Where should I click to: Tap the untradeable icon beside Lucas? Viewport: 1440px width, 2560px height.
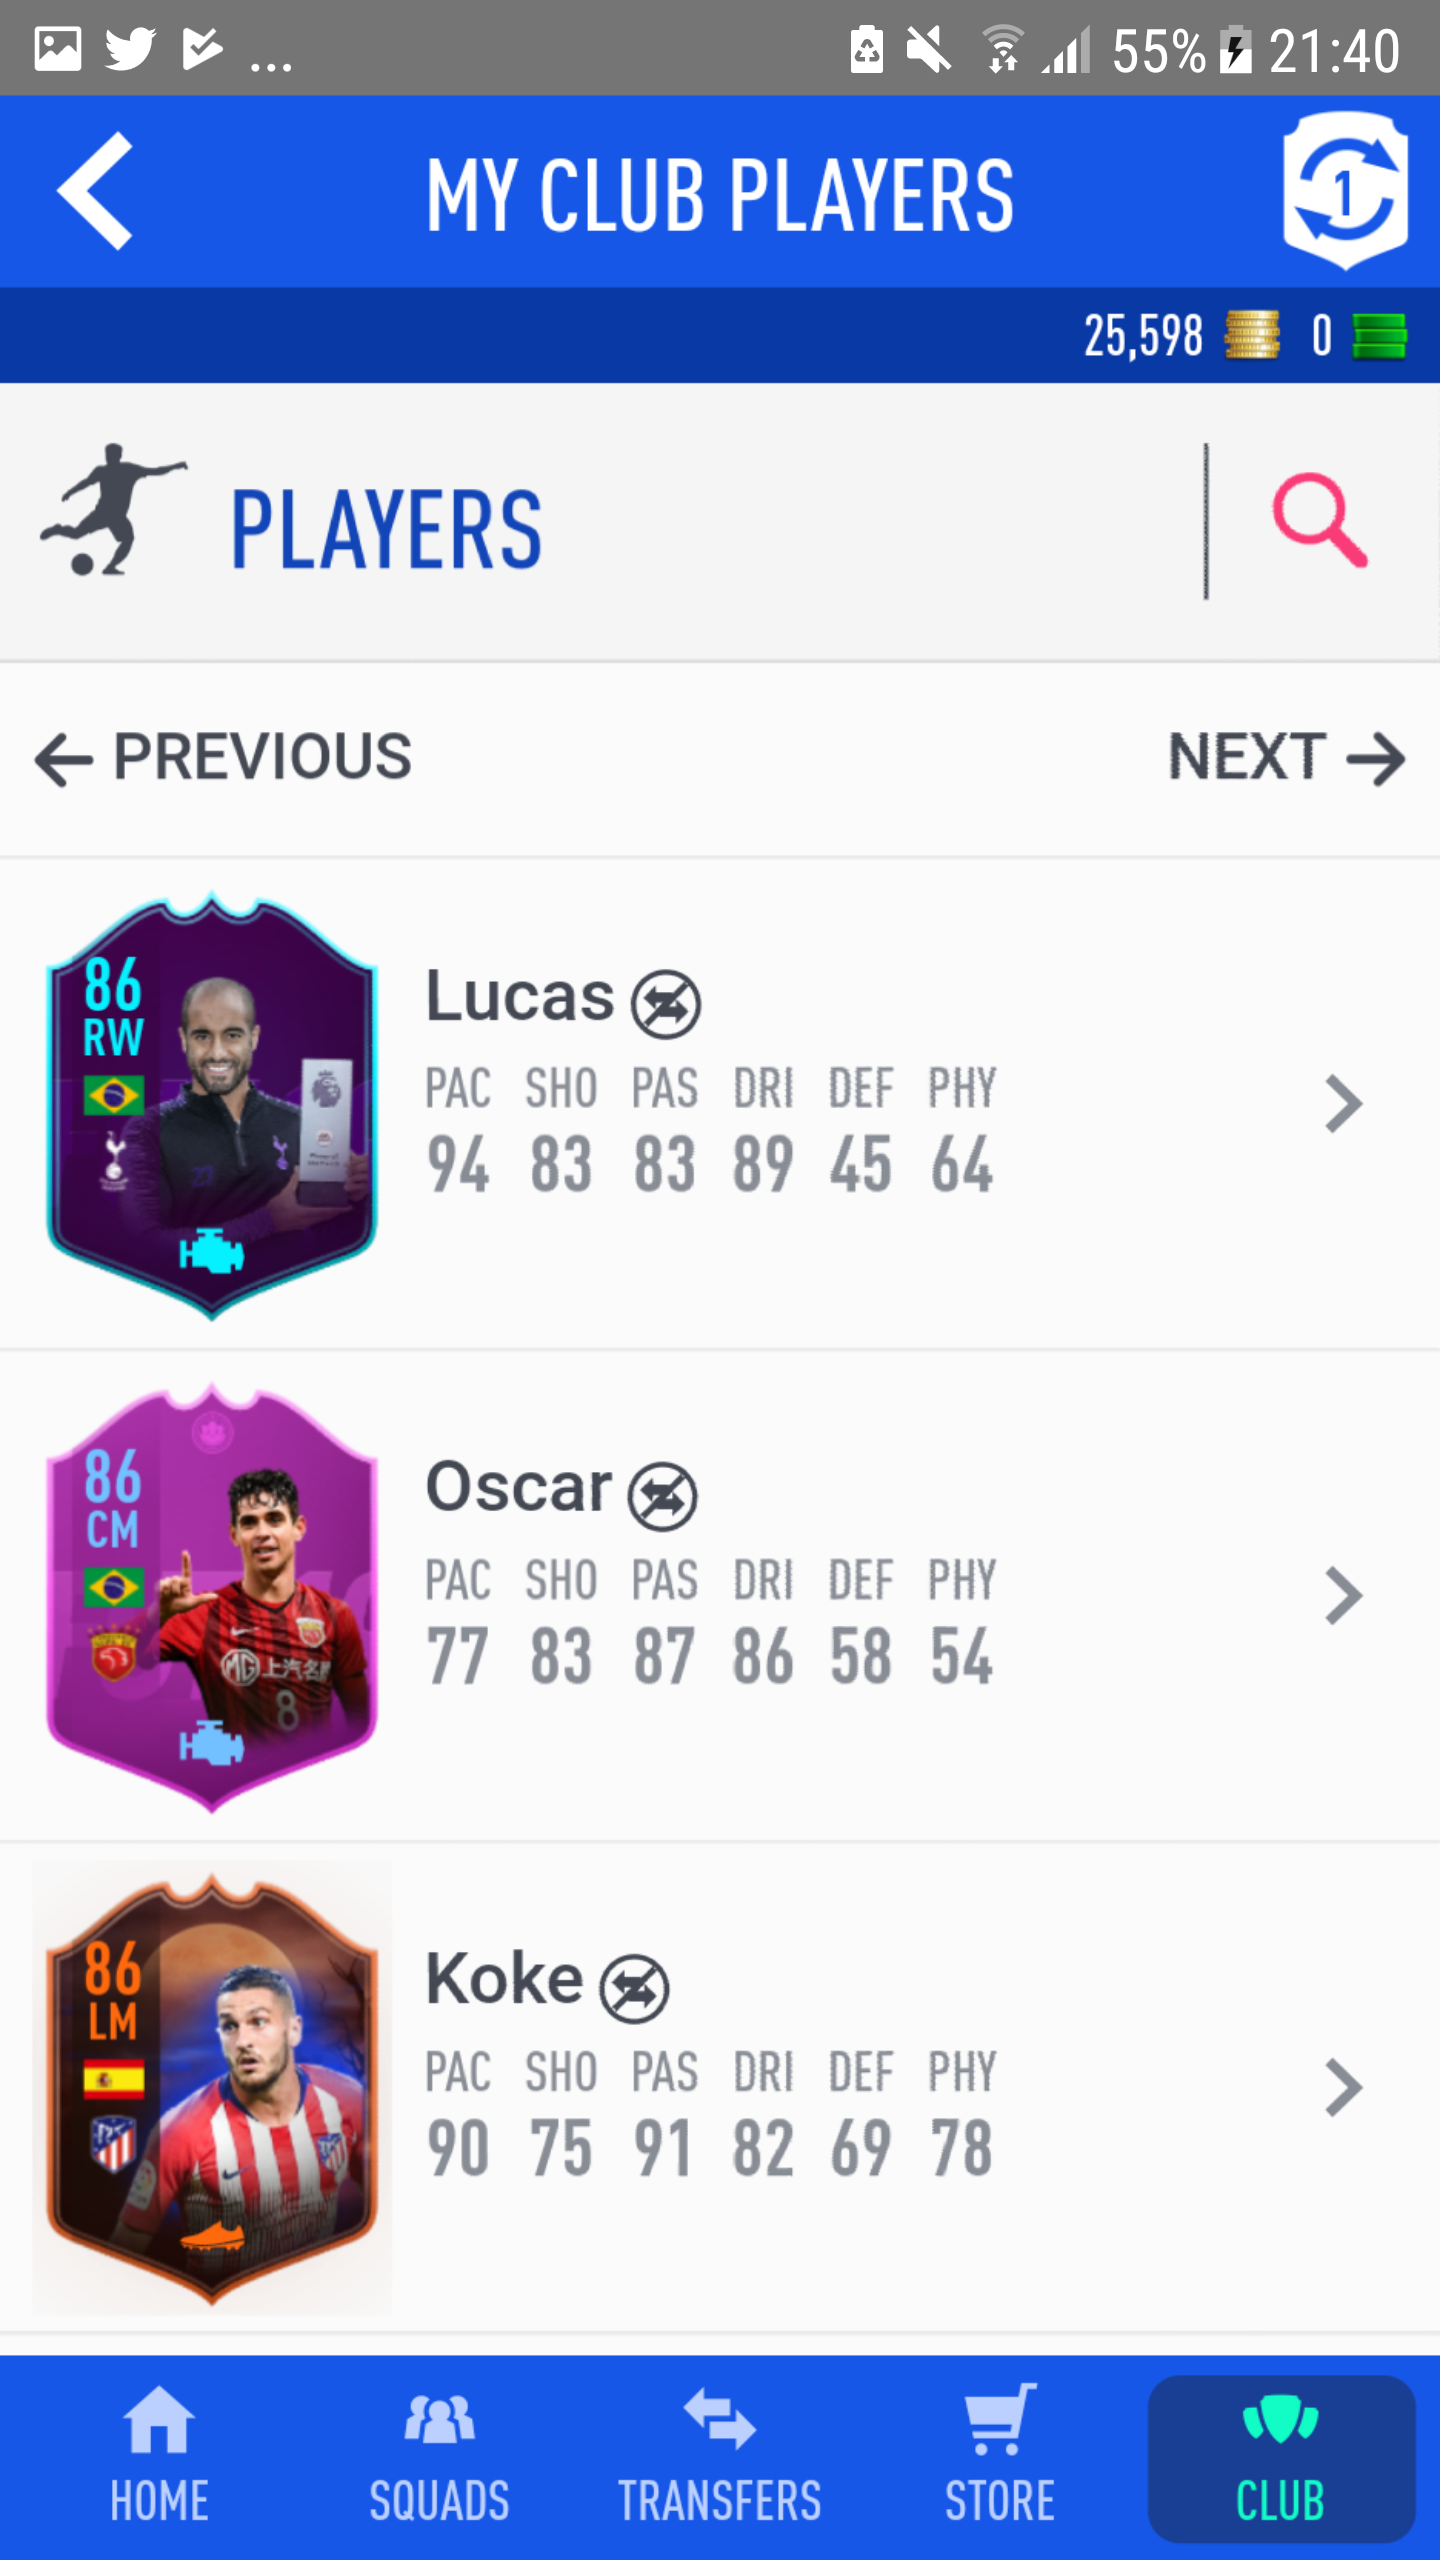pos(665,1004)
